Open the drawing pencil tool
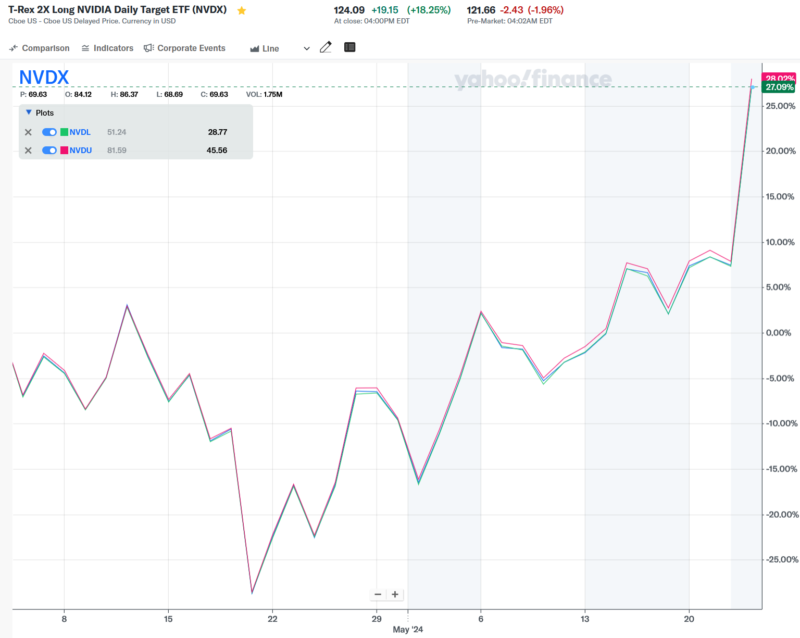 (326, 47)
